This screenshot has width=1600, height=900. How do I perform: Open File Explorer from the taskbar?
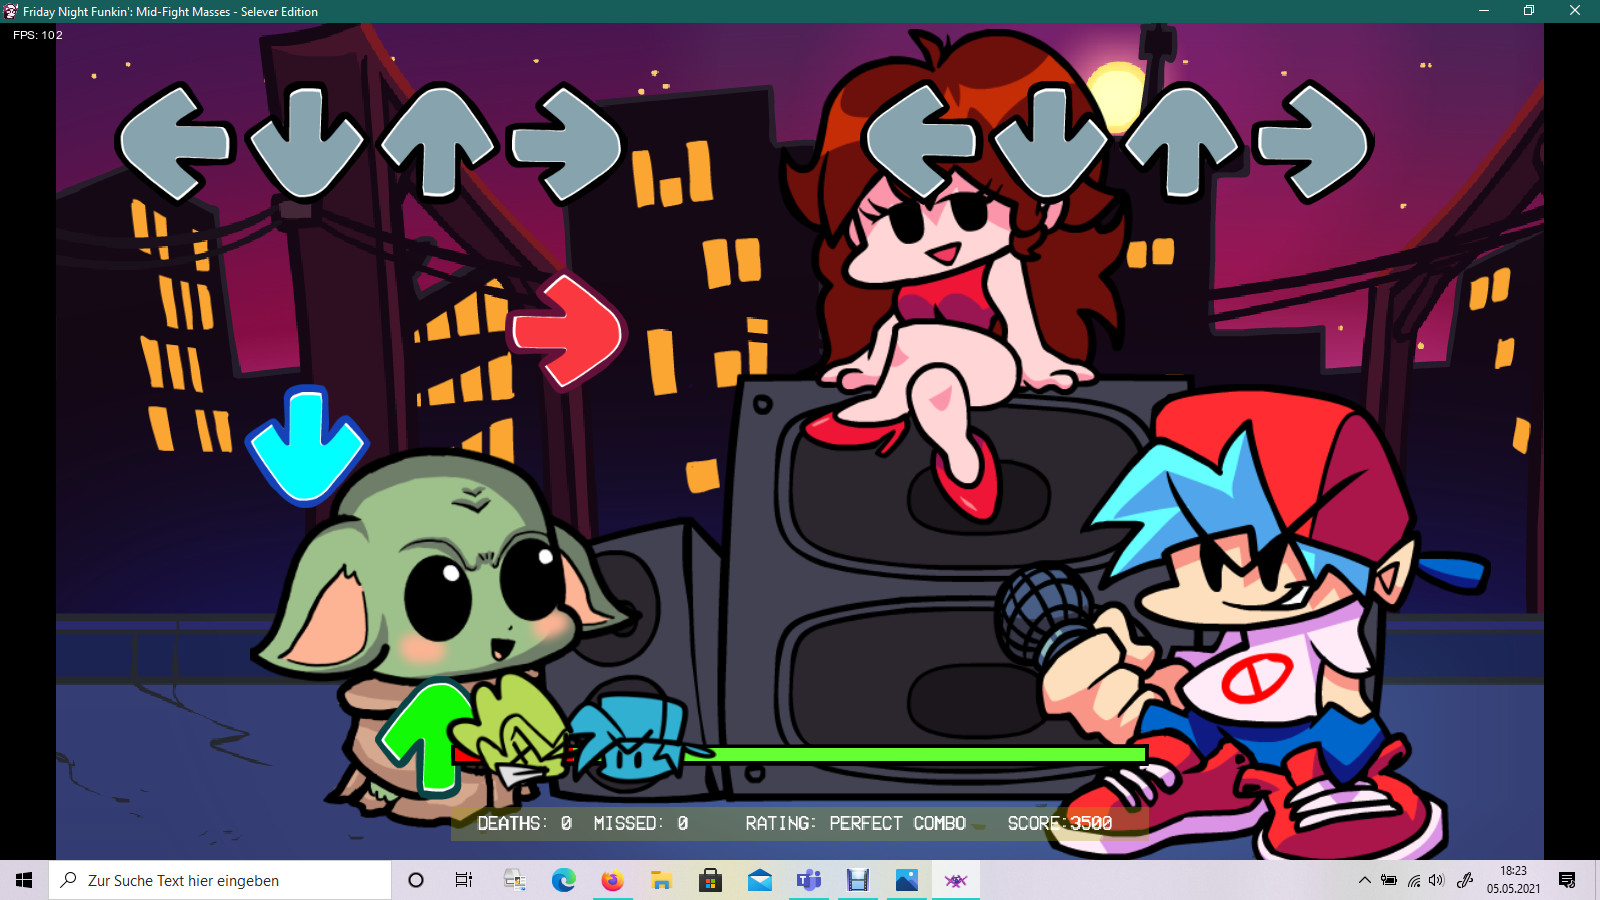click(x=661, y=880)
